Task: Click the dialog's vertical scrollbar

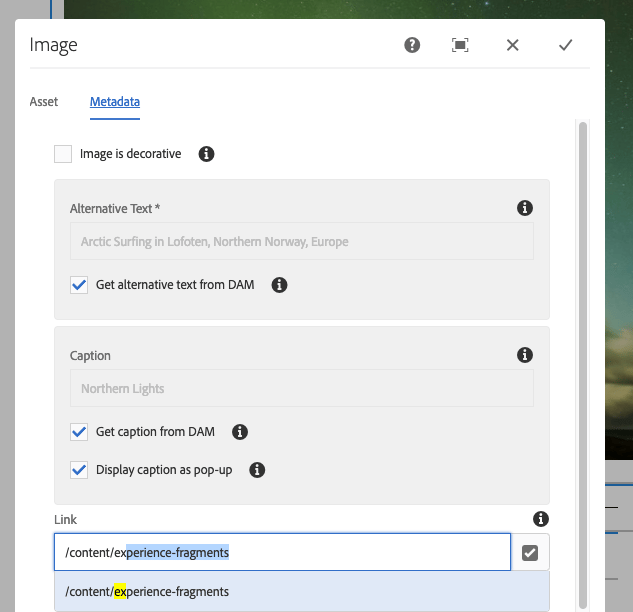Action: [x=583, y=365]
